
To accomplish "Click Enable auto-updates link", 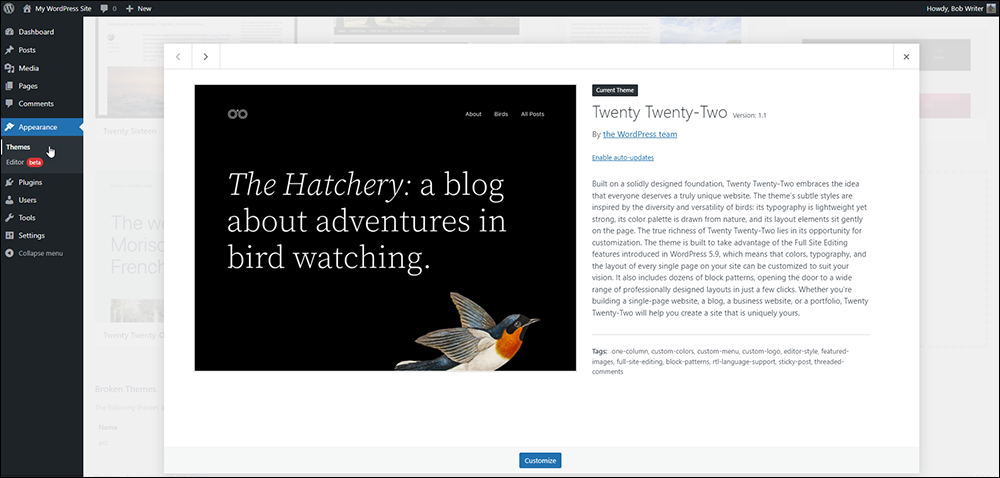I will click(622, 157).
